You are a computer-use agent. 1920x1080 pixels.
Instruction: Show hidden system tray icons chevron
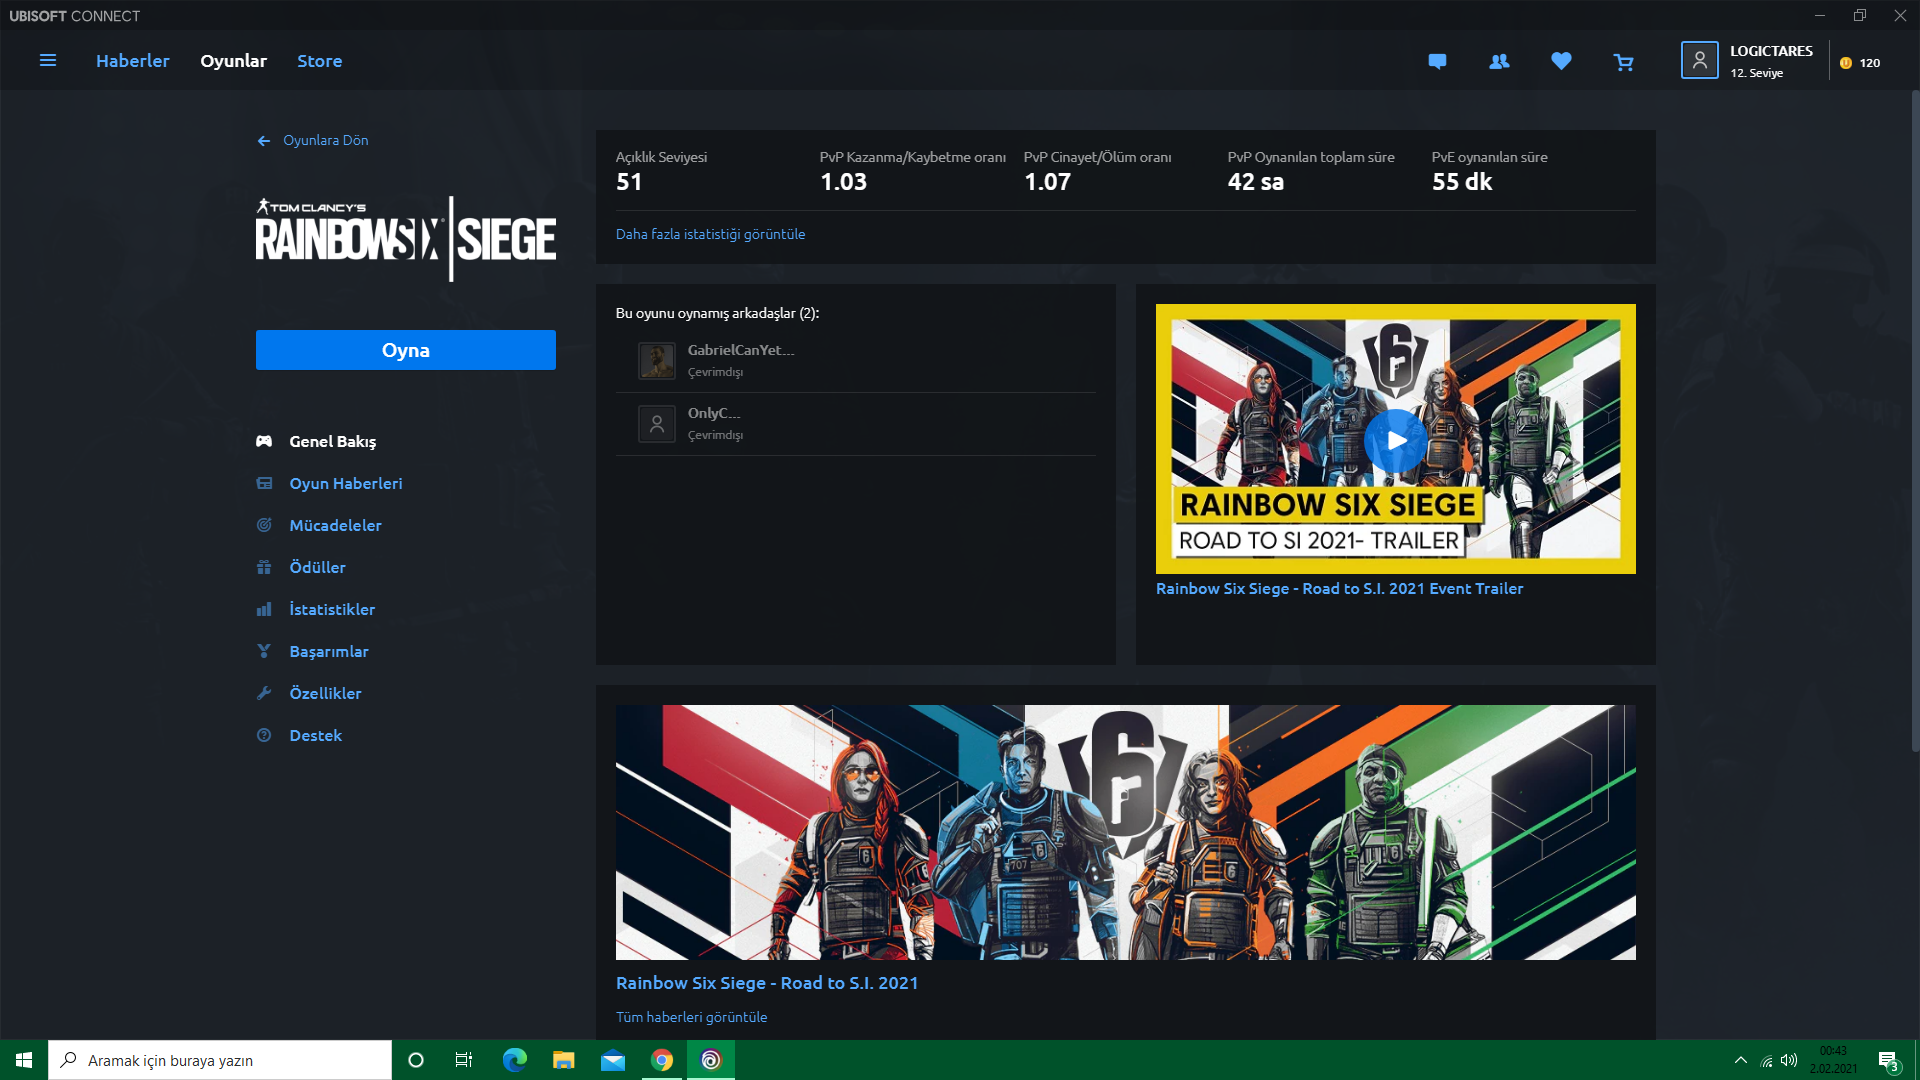click(1740, 1060)
